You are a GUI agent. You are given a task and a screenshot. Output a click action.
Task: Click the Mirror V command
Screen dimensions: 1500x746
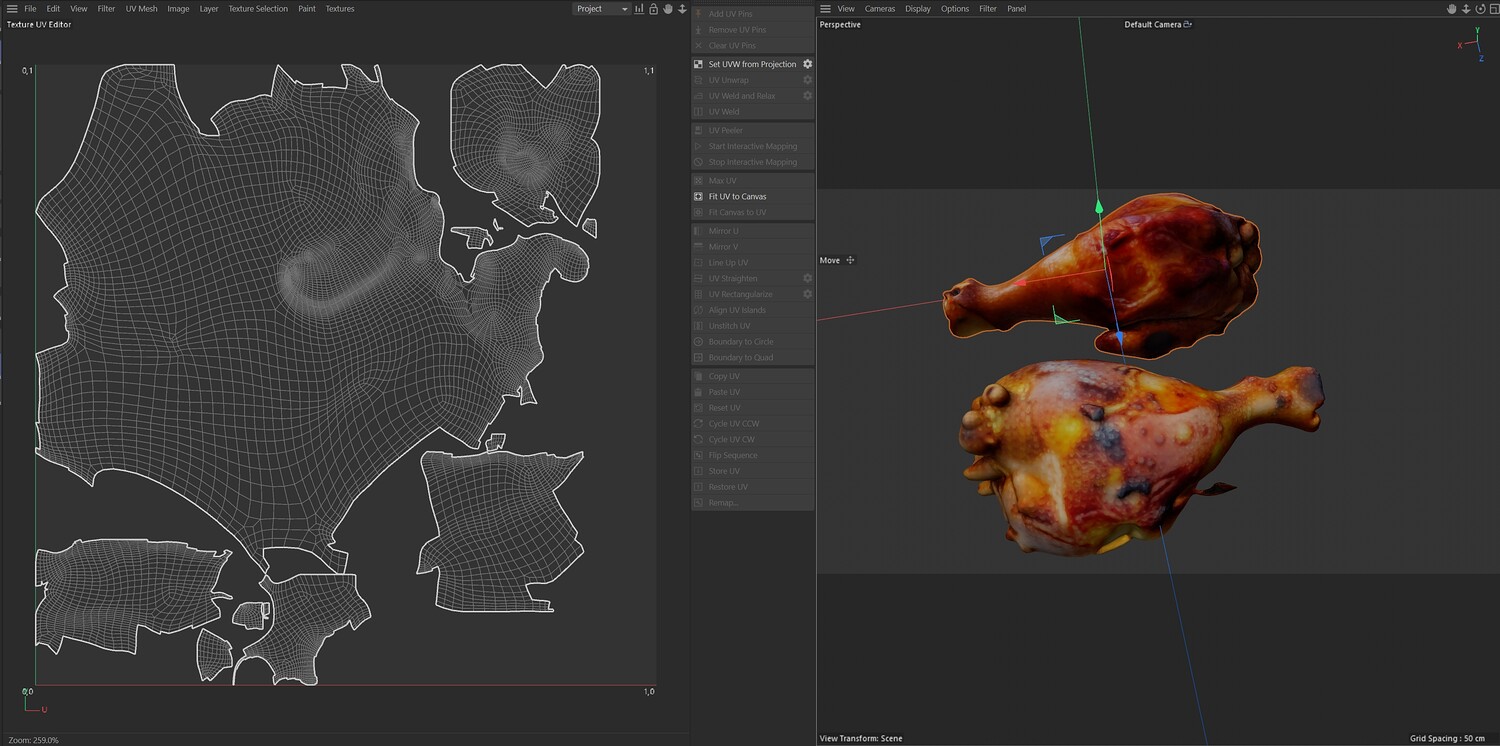tap(752, 247)
